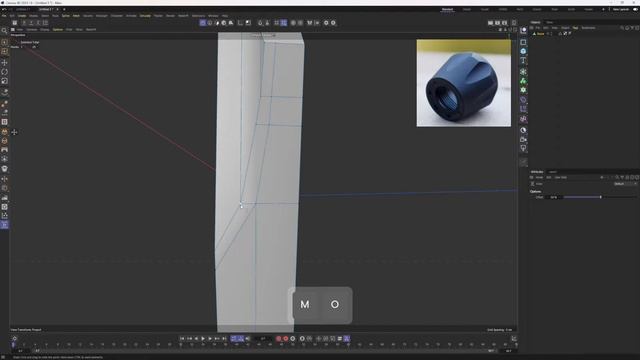This screenshot has height=360, width=640.
Task: Click the checkered tag on the object row
Action: (565, 33)
